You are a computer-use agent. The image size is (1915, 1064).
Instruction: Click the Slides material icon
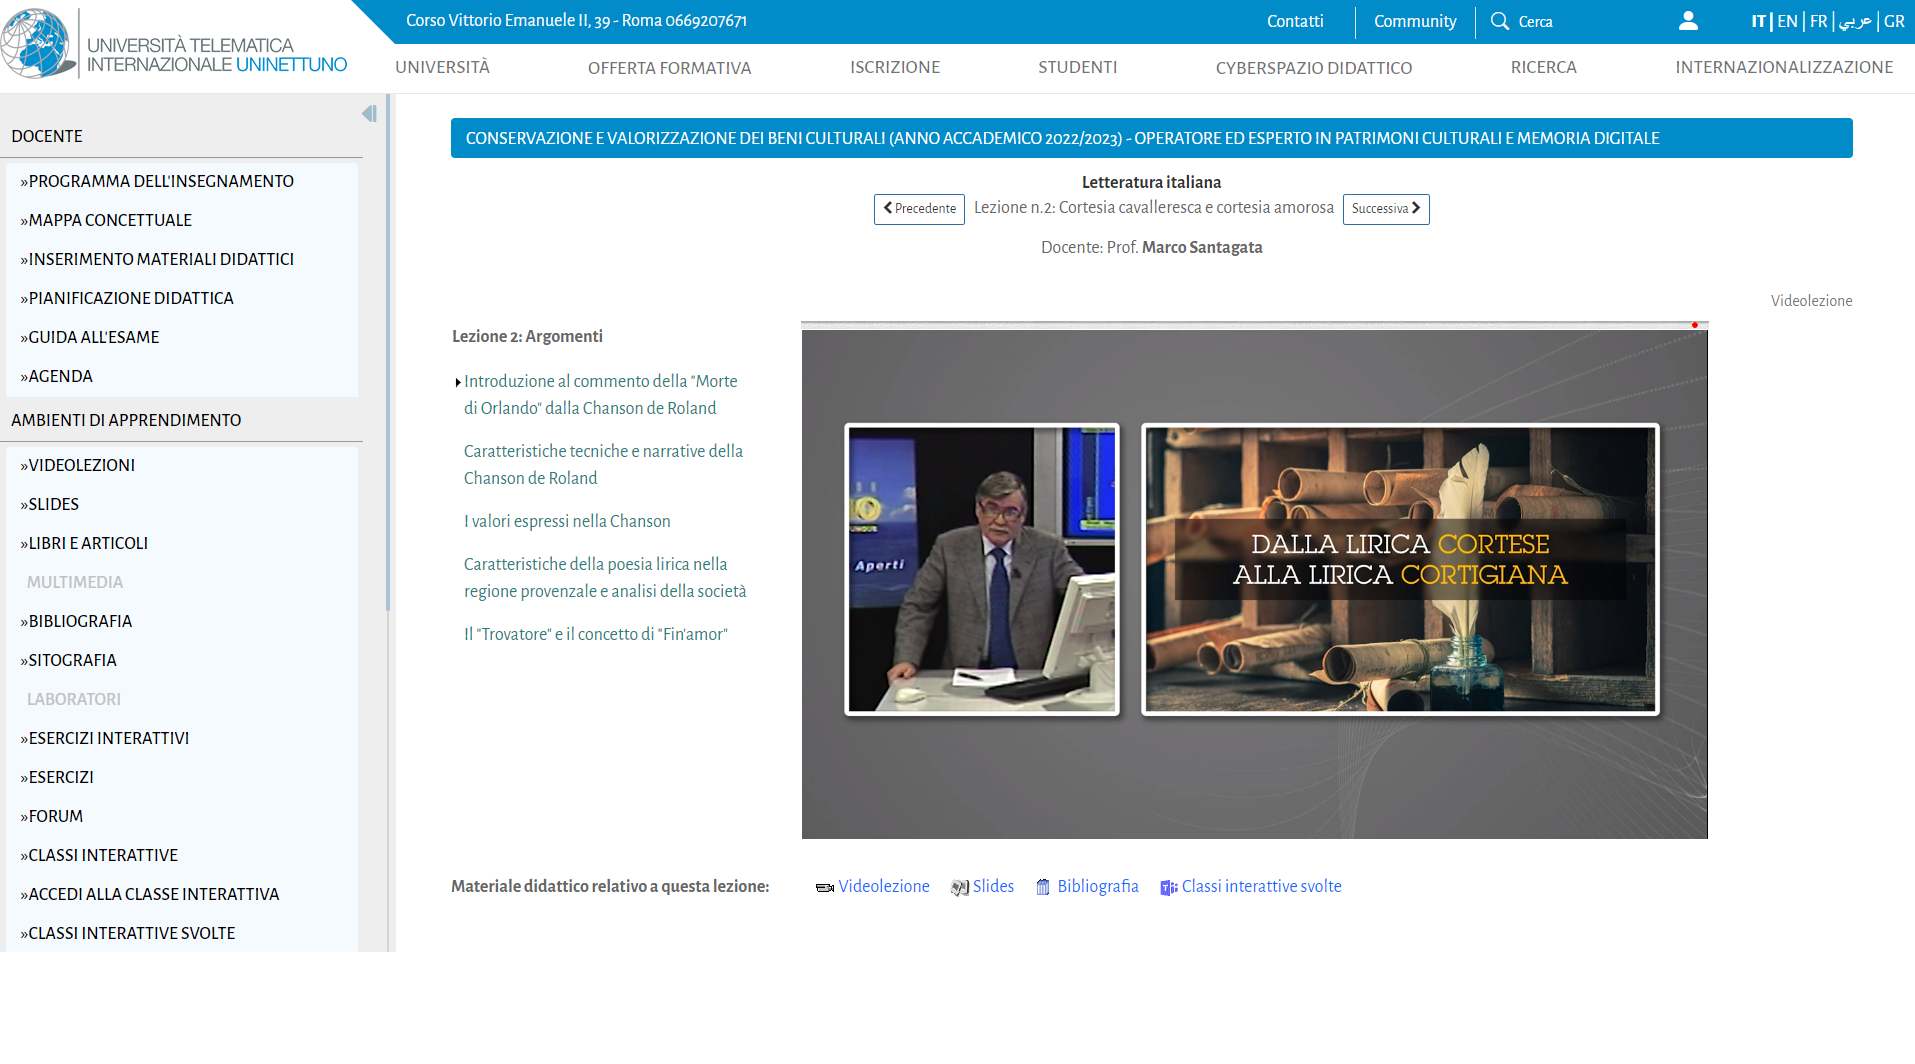pyautogui.click(x=959, y=888)
